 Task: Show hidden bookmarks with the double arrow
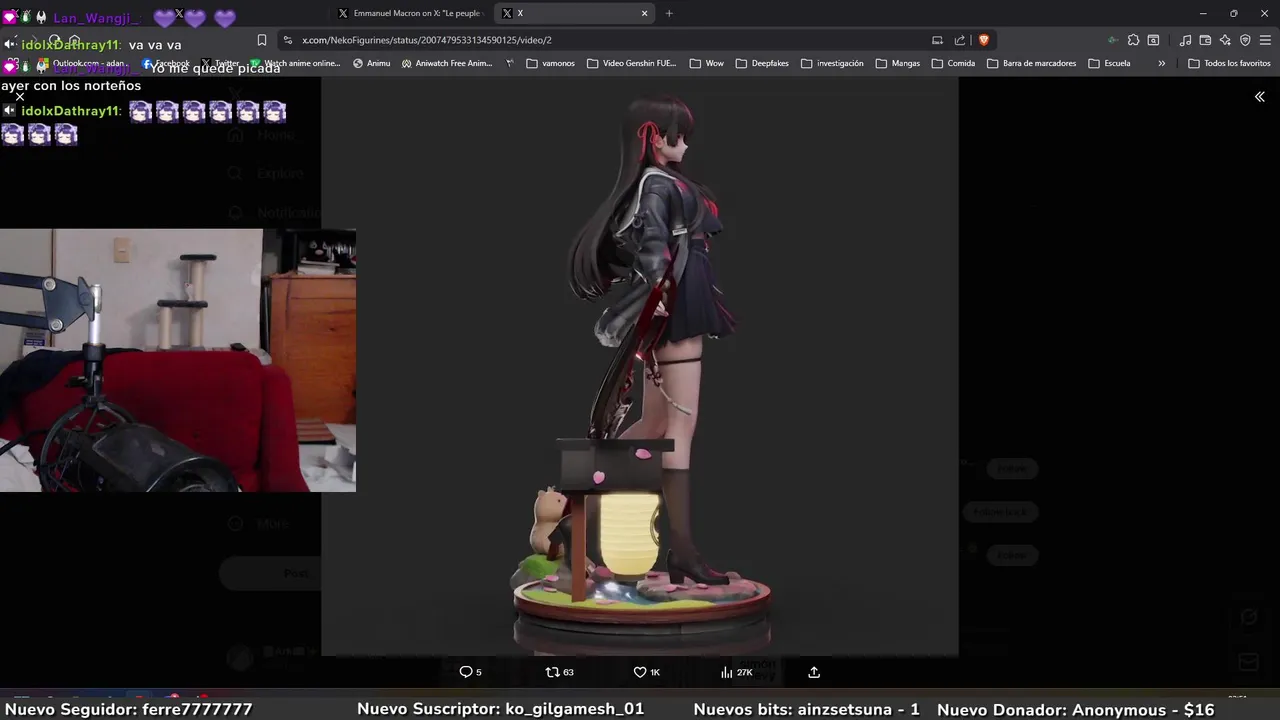coord(1161,63)
